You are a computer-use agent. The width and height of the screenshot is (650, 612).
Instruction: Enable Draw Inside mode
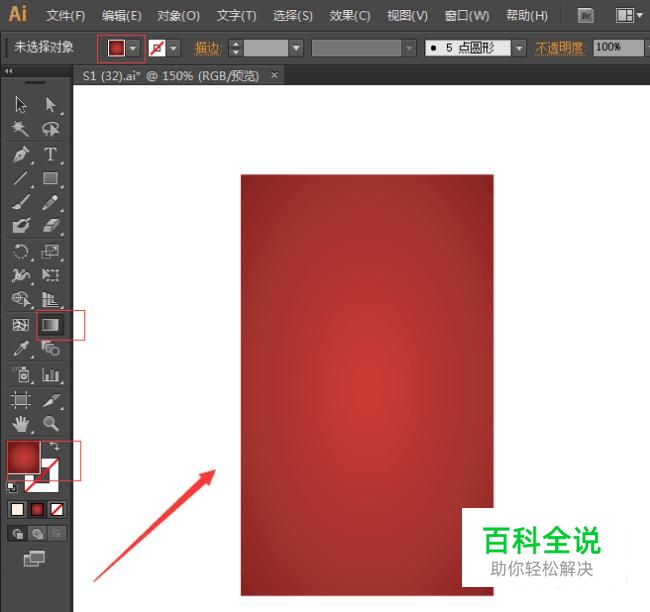coord(57,534)
